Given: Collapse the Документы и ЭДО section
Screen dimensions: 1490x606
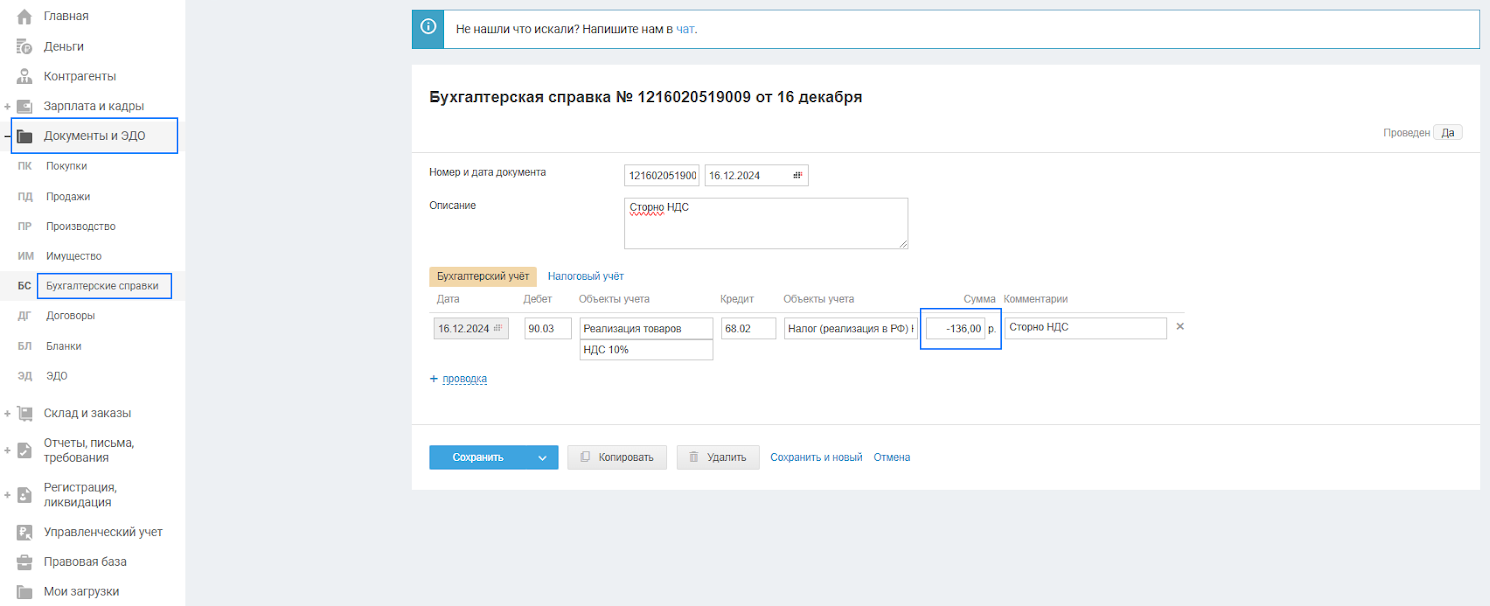Looking at the screenshot, I should click(x=7, y=136).
